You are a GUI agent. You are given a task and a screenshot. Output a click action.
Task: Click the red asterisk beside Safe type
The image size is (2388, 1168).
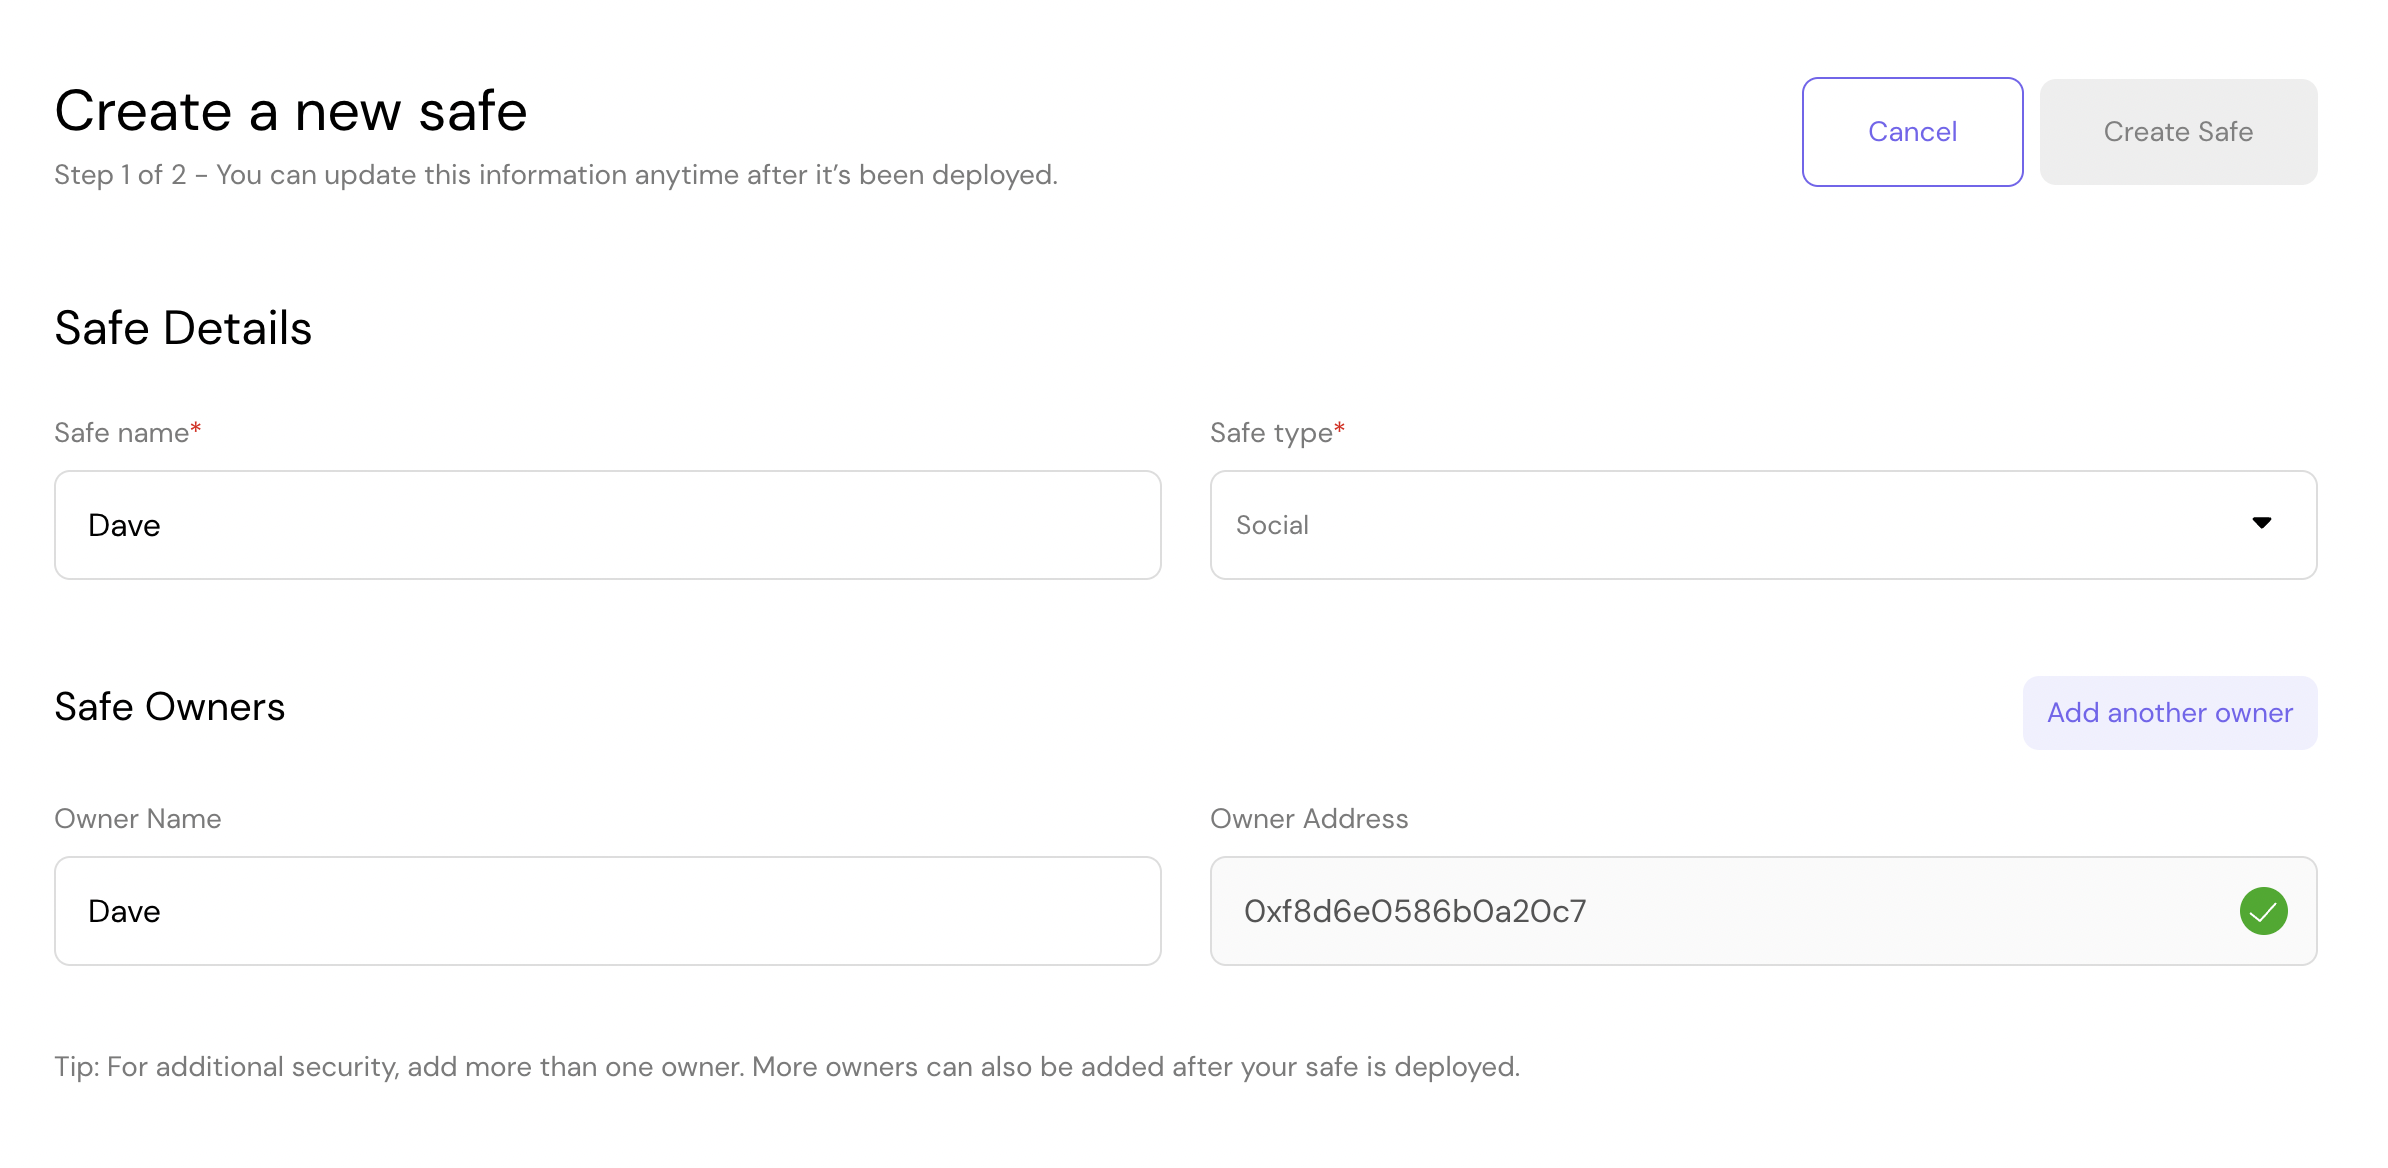[x=1340, y=429]
